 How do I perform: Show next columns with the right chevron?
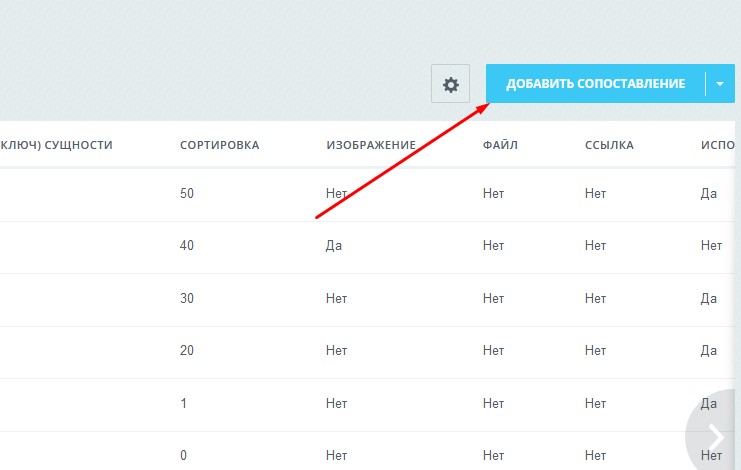(x=715, y=437)
